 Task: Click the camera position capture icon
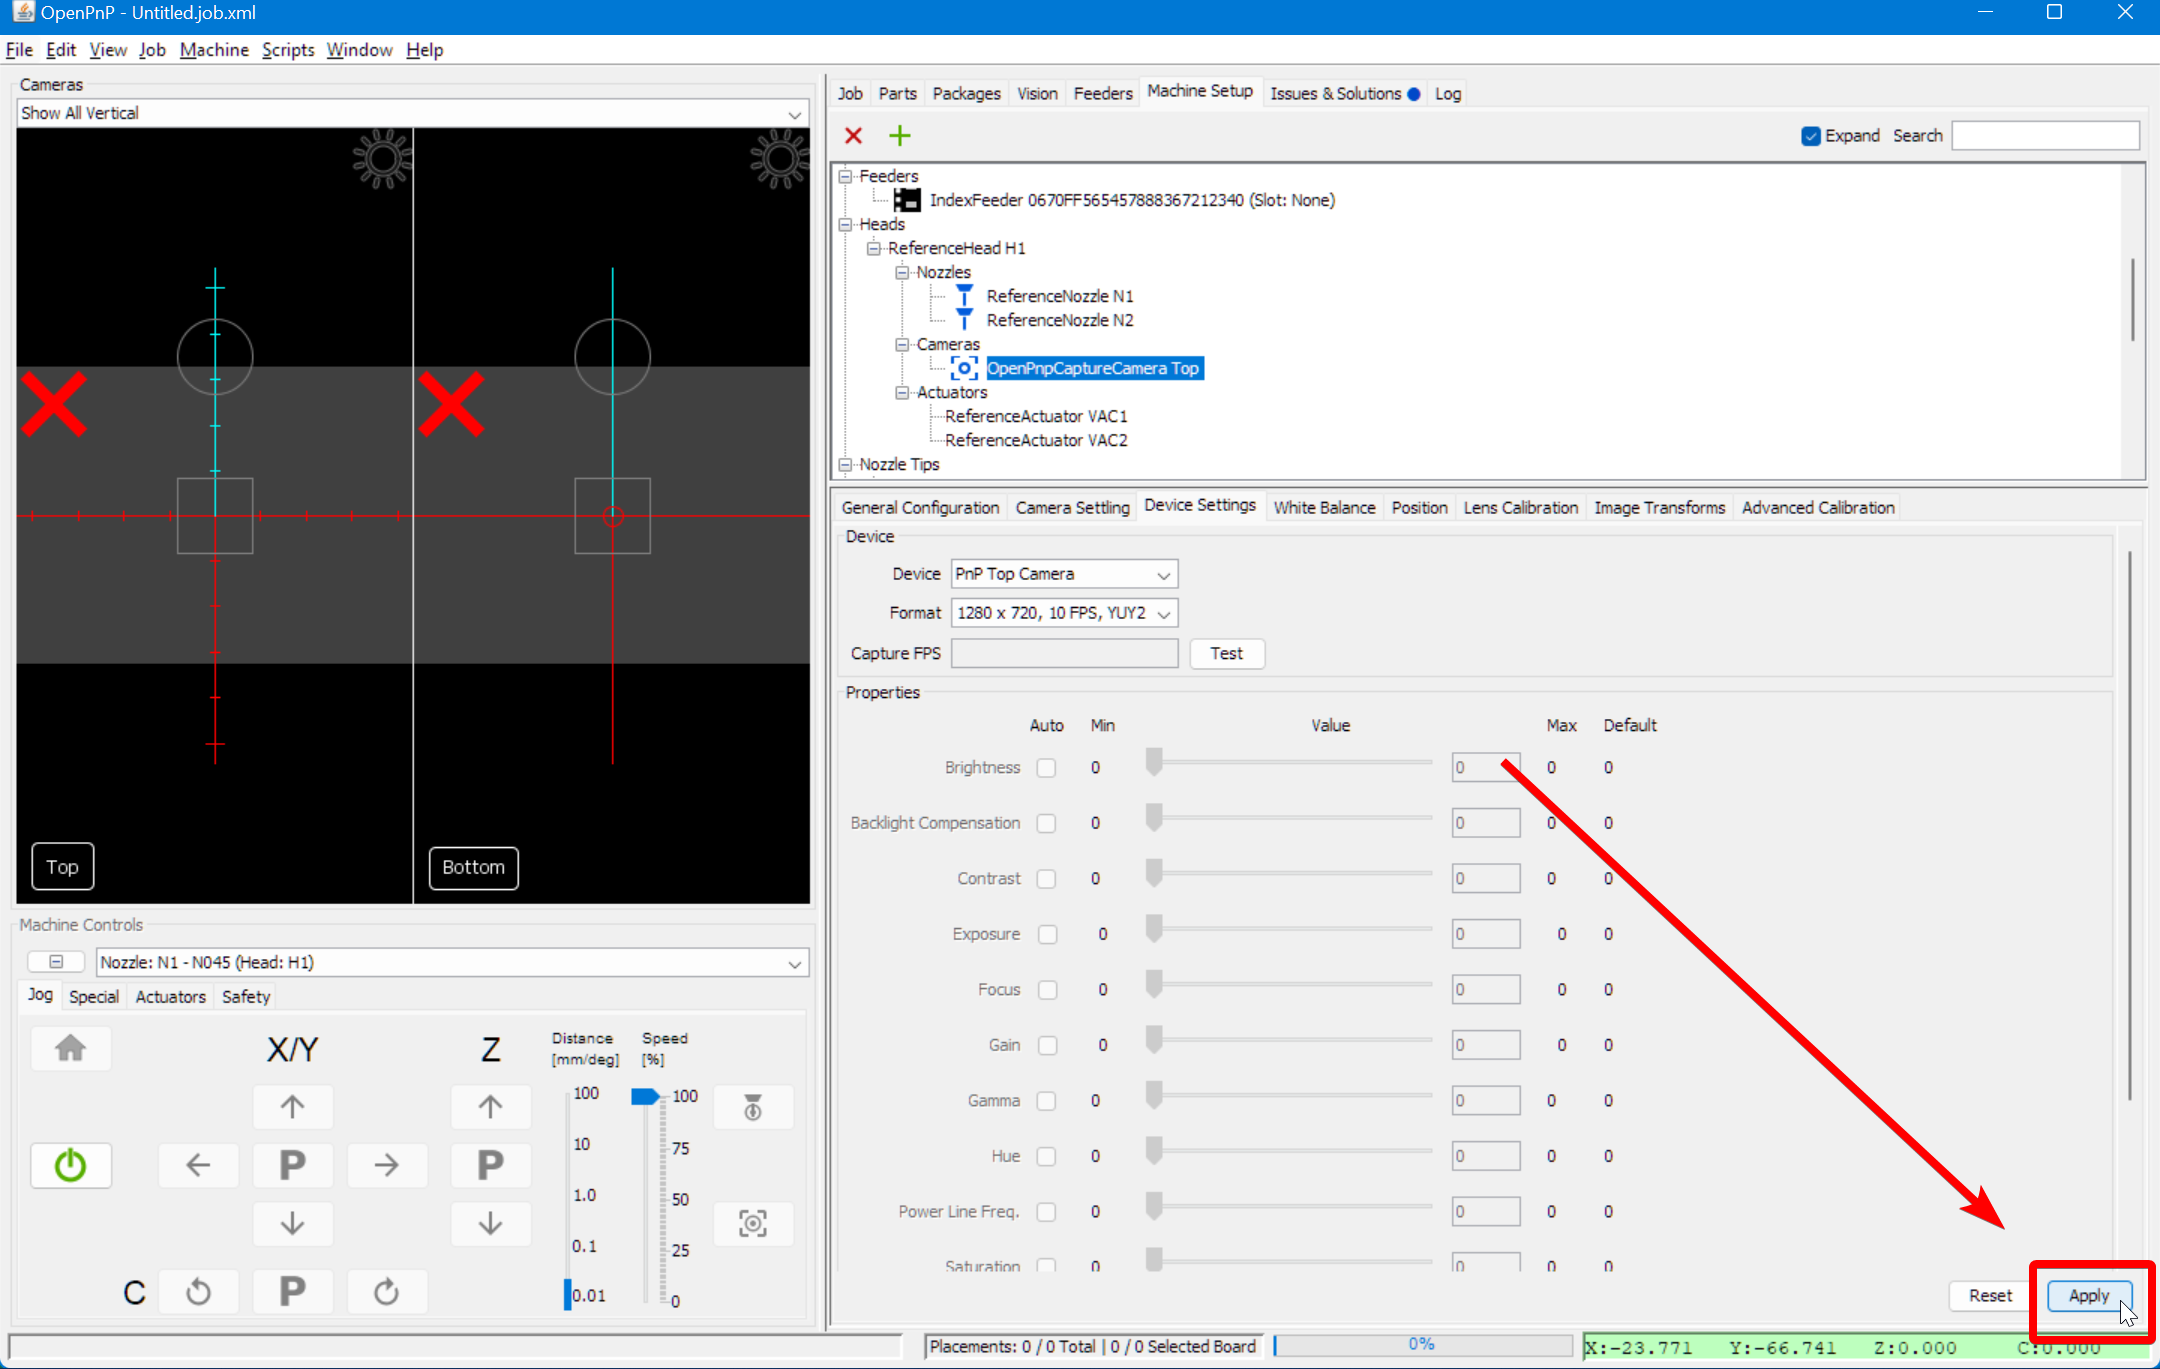tap(752, 1223)
